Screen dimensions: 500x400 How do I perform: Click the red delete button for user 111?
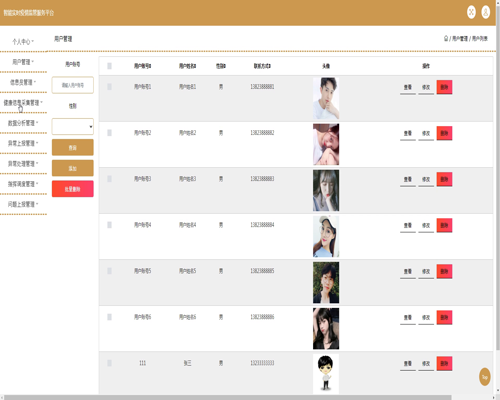pos(444,363)
